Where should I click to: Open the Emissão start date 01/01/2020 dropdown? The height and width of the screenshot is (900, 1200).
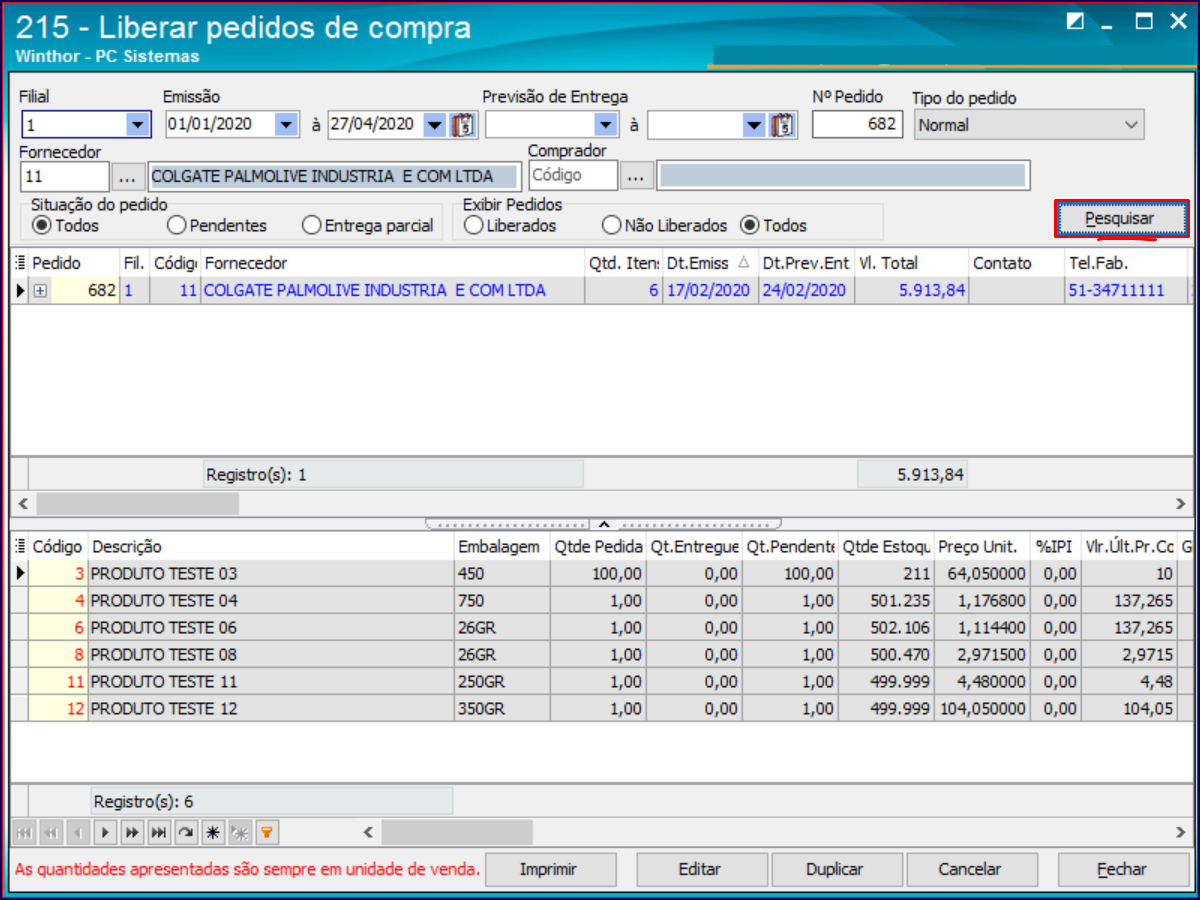[287, 125]
